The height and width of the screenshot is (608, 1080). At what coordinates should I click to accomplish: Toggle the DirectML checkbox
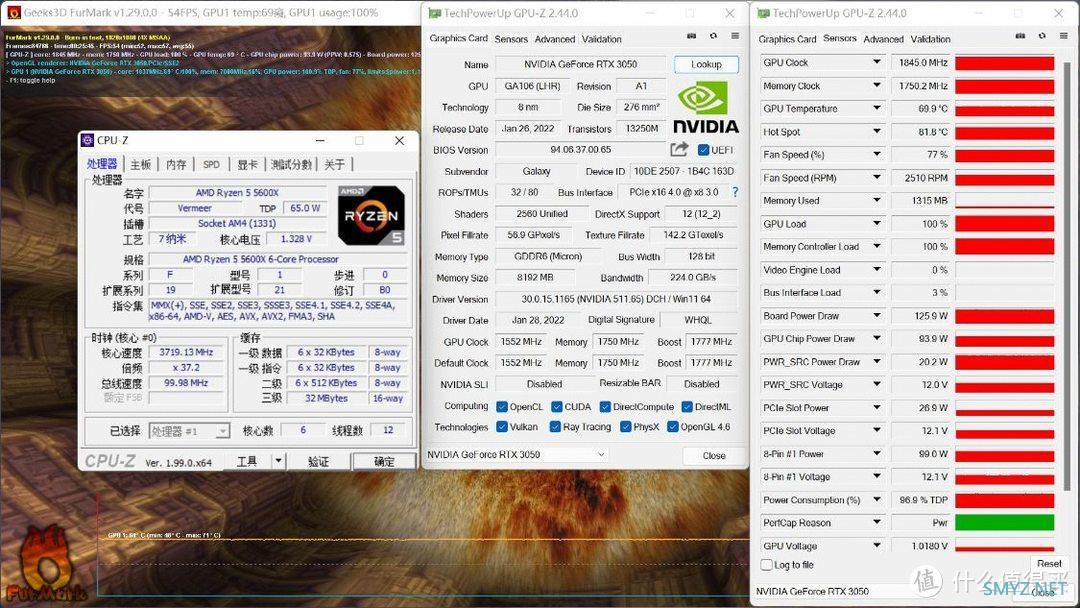coord(687,407)
